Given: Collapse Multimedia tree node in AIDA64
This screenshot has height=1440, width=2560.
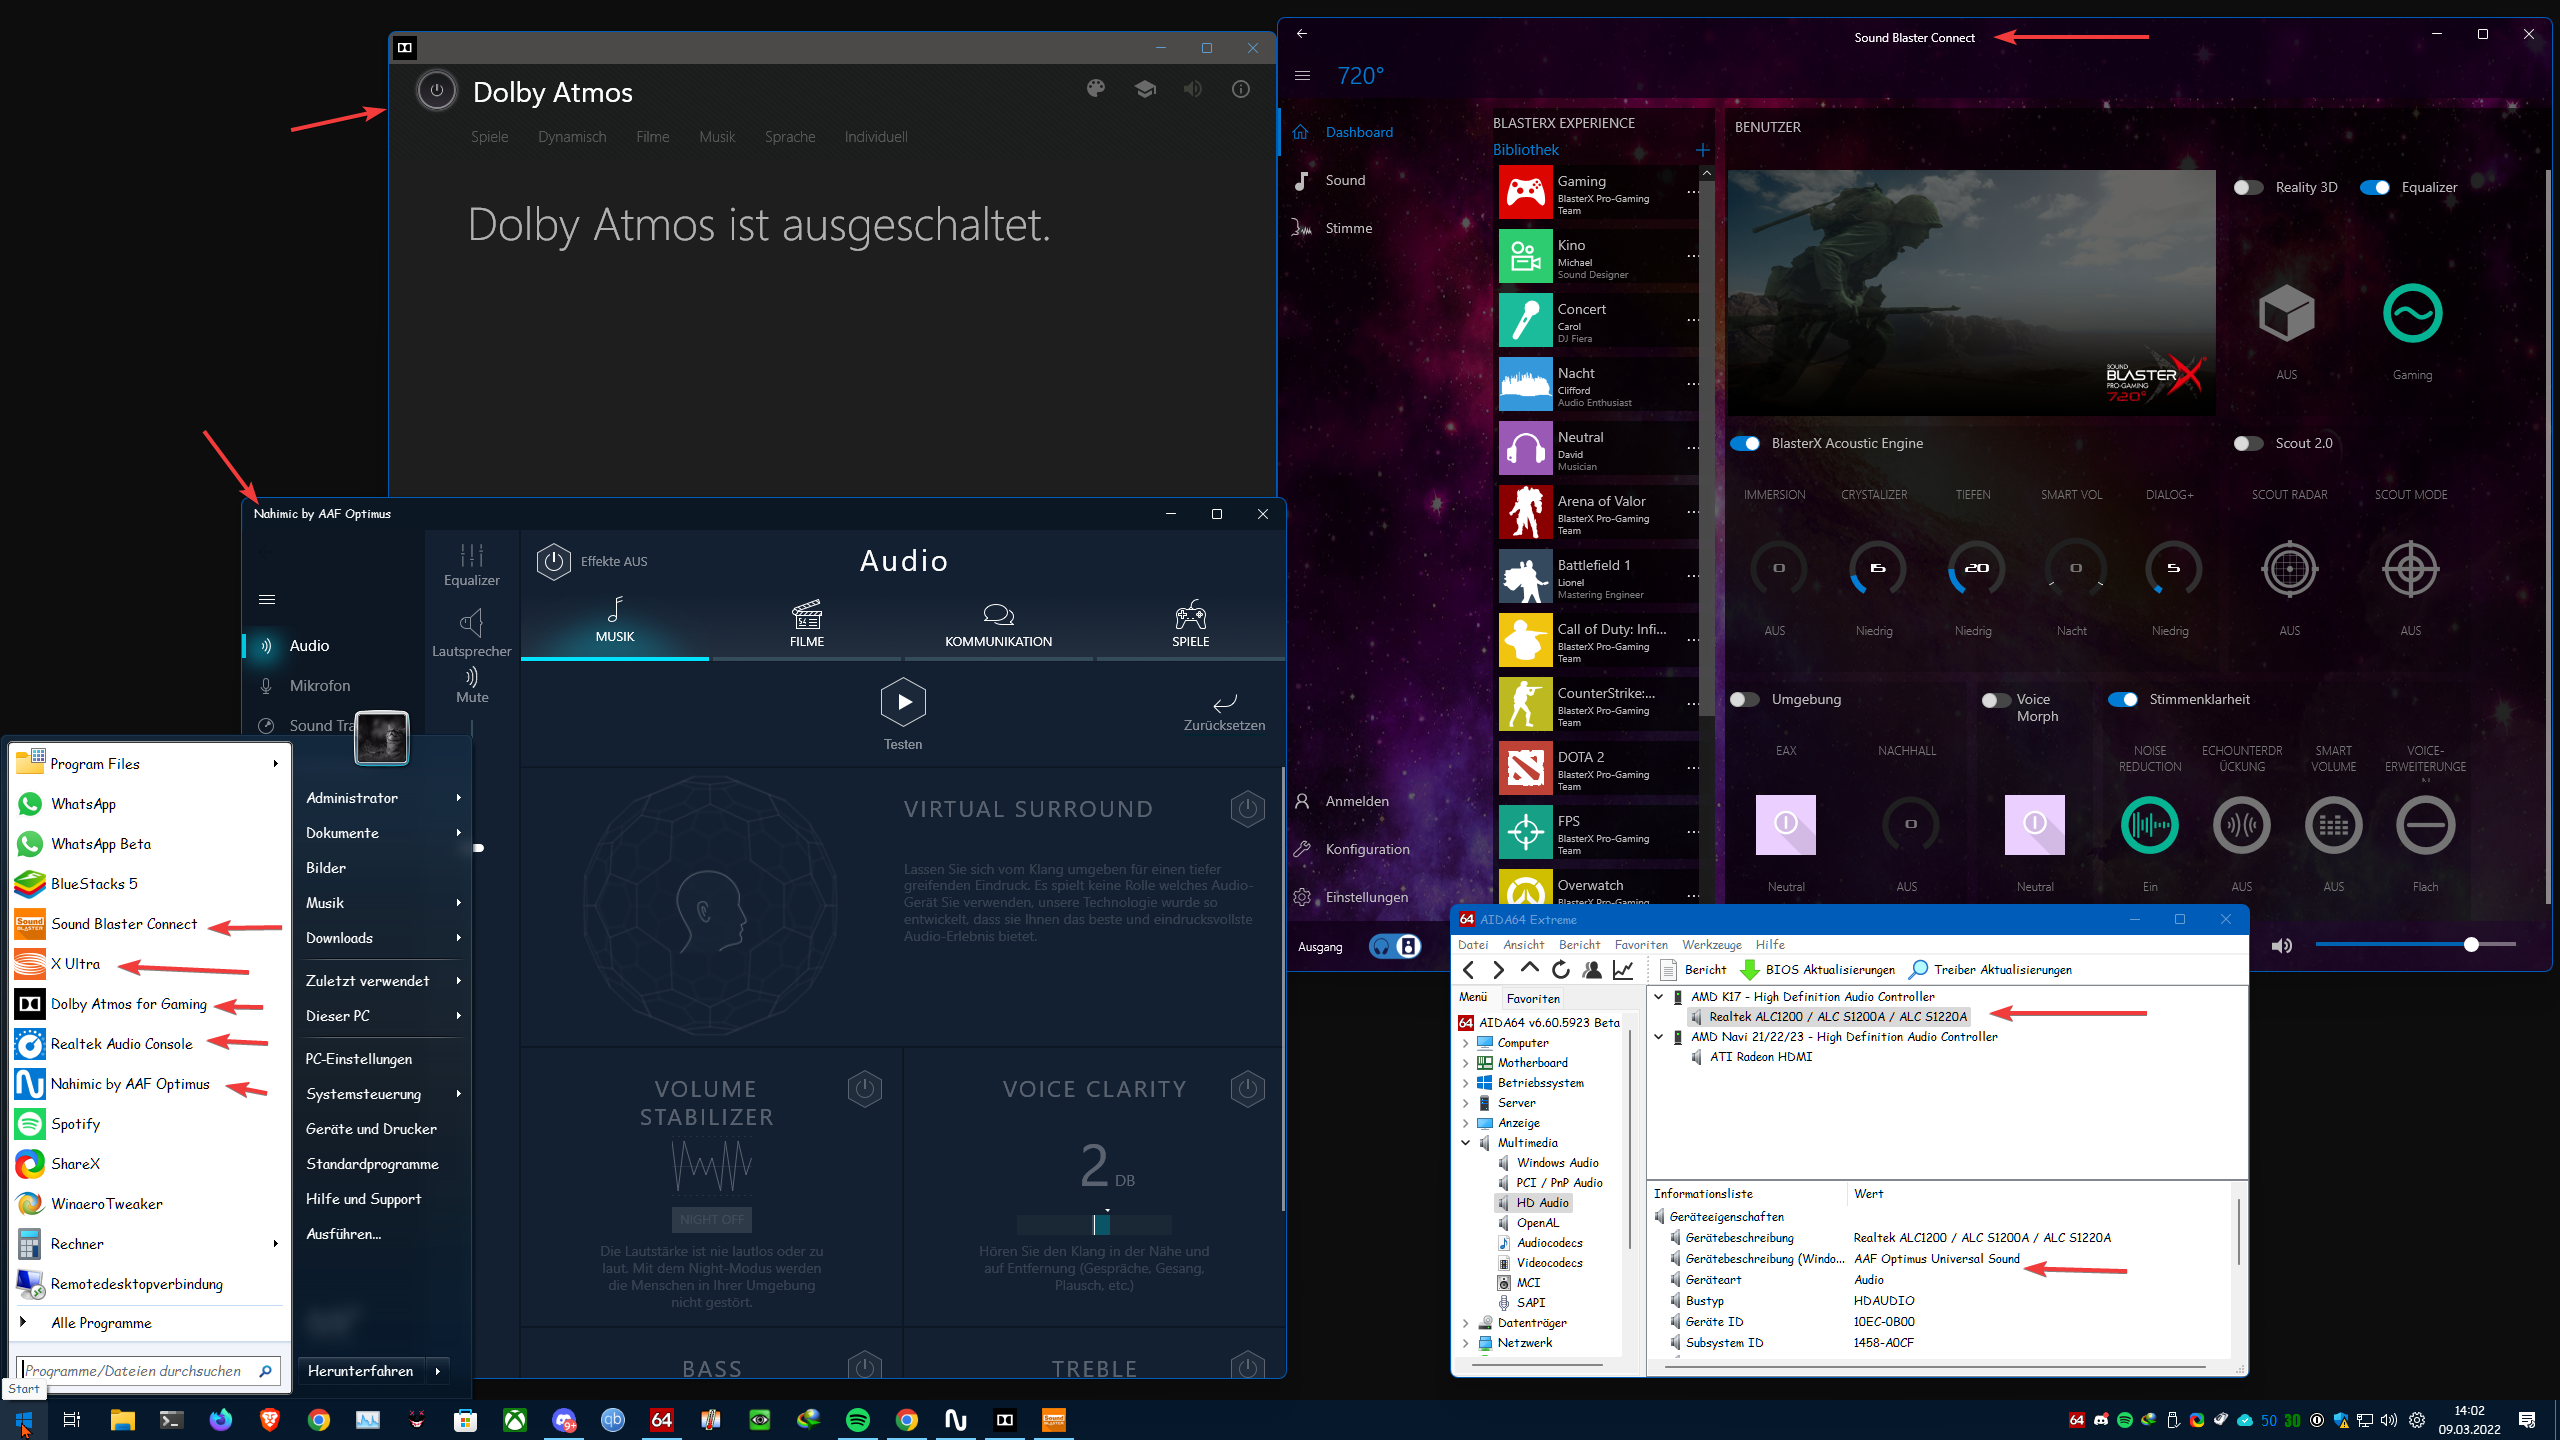Looking at the screenshot, I should [x=1466, y=1142].
